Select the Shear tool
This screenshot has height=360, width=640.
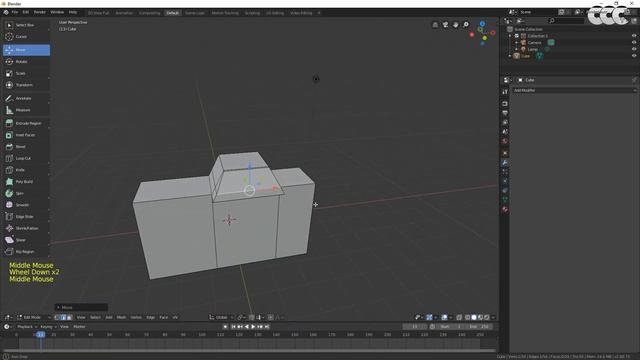click(26, 240)
